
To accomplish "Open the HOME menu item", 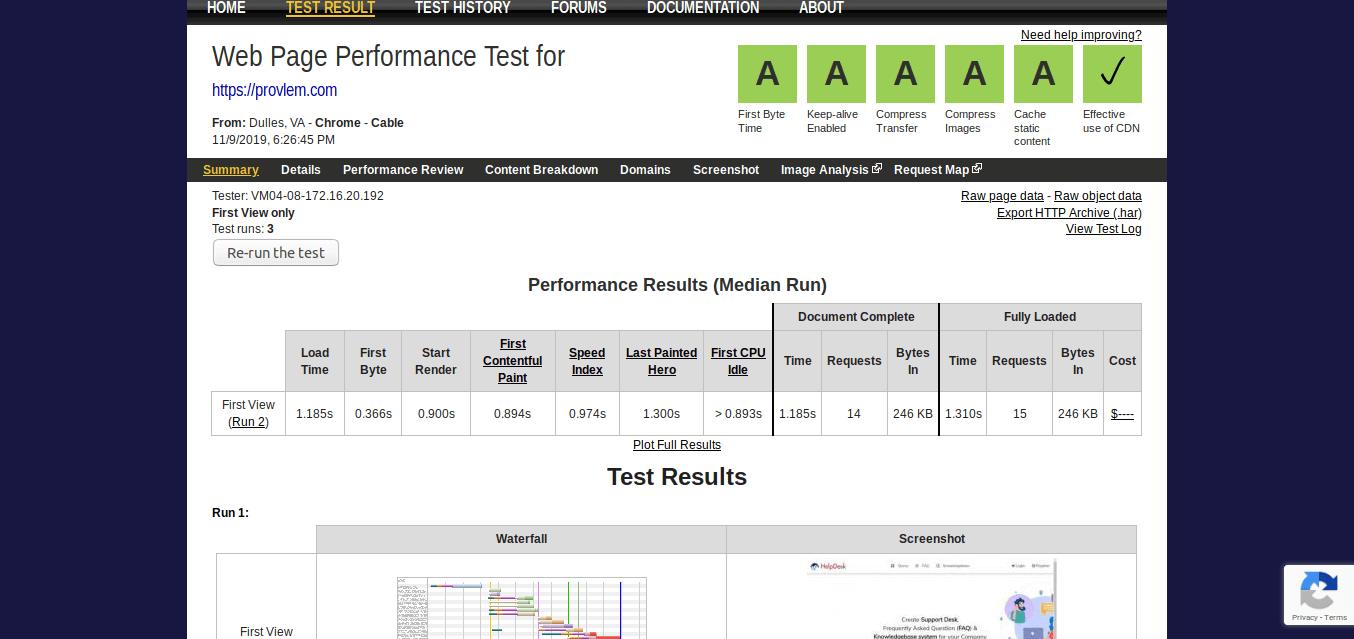I will (x=226, y=8).
